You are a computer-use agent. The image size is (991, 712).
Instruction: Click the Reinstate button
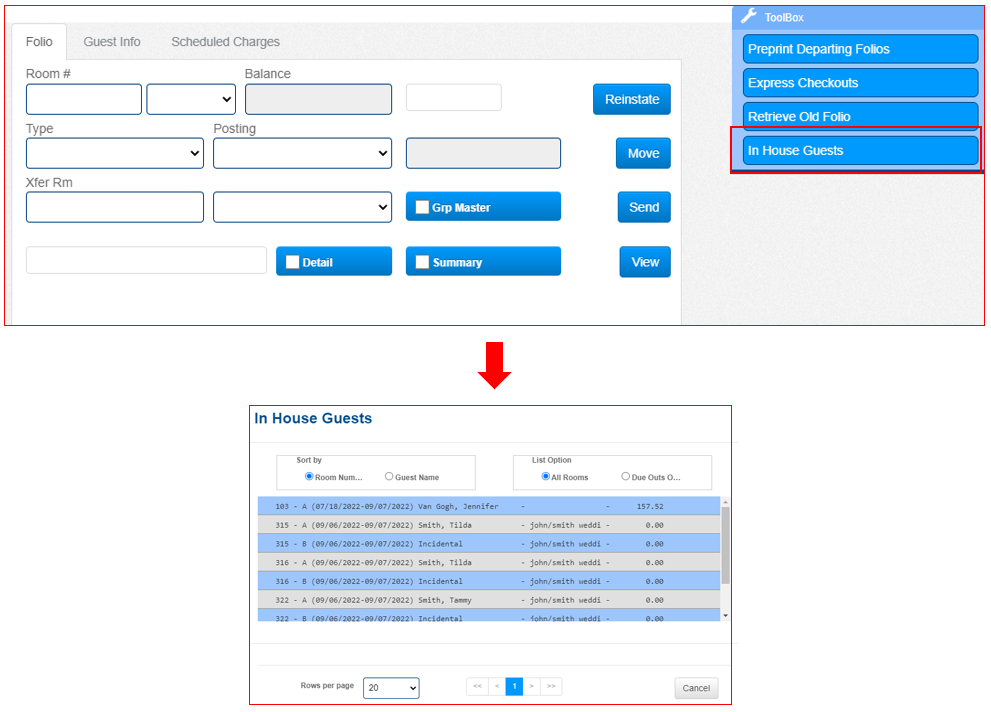click(632, 99)
